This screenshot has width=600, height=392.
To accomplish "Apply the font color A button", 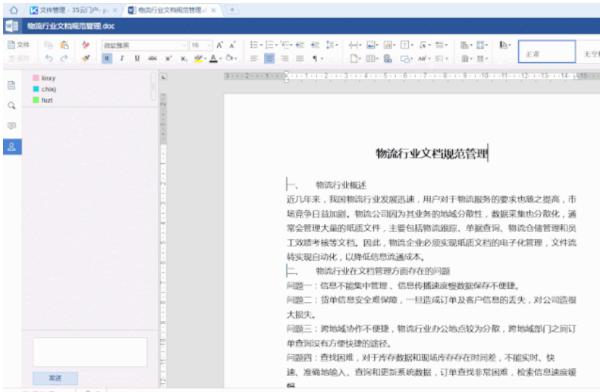I will 214,59.
